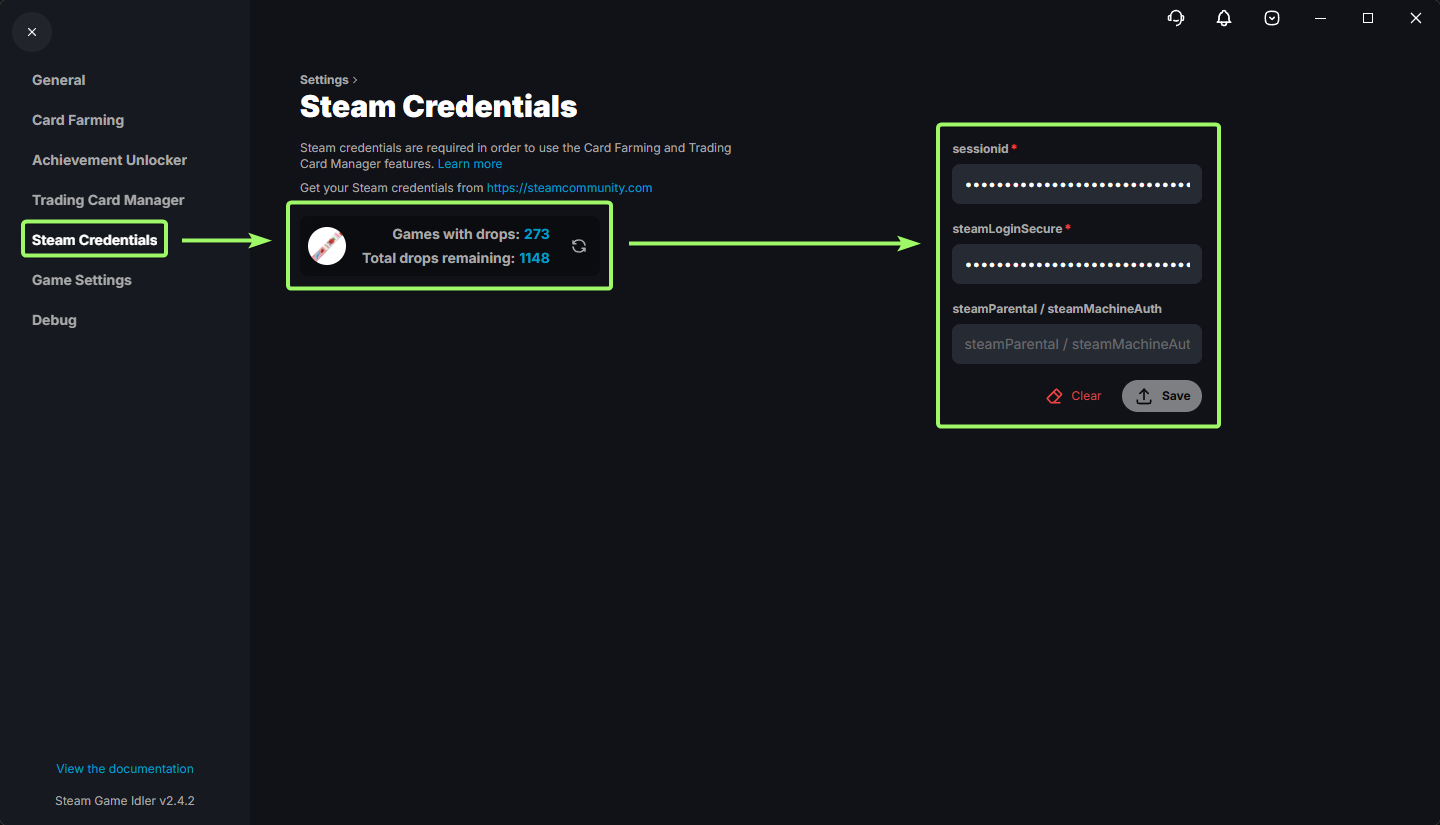Click the eraser icon to clear credentials
Screen dimensions: 1440x825
pos(1054,395)
